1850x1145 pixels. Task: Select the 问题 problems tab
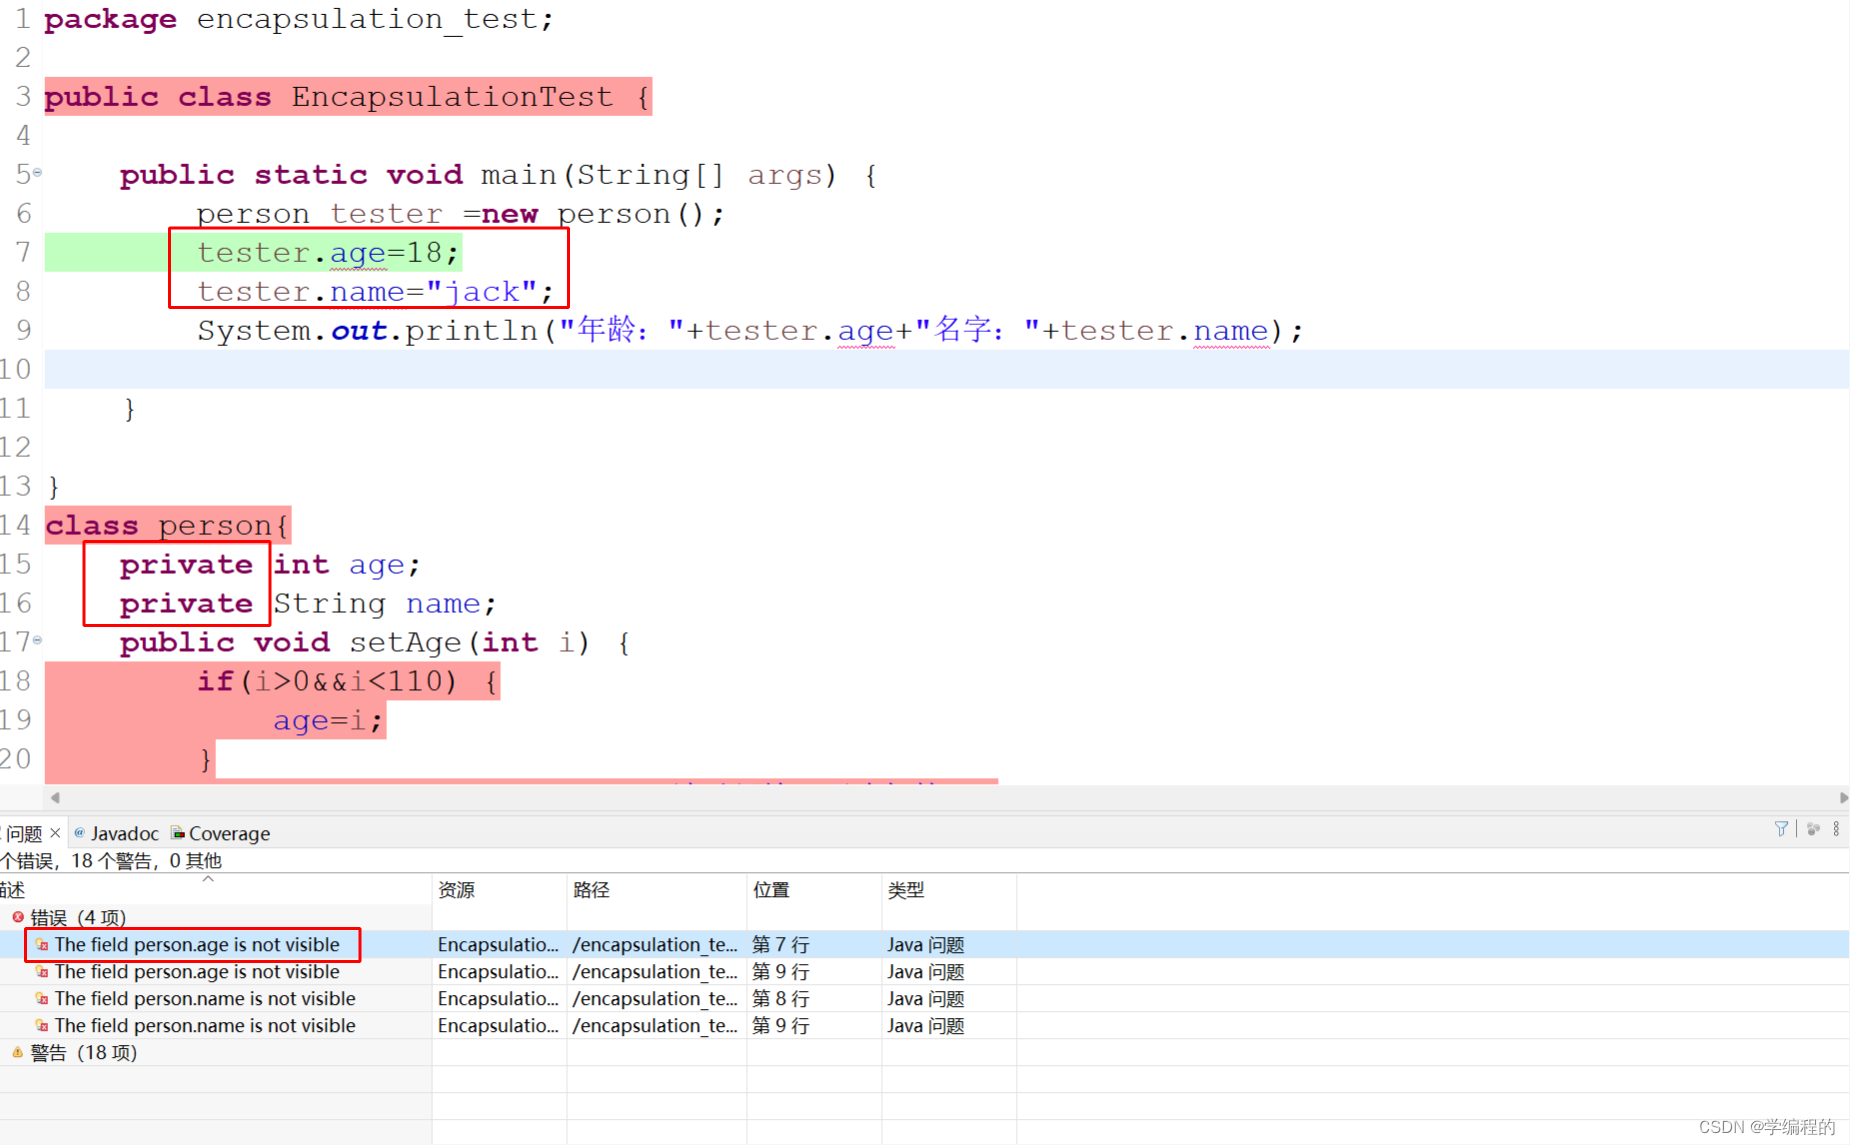tap(24, 833)
